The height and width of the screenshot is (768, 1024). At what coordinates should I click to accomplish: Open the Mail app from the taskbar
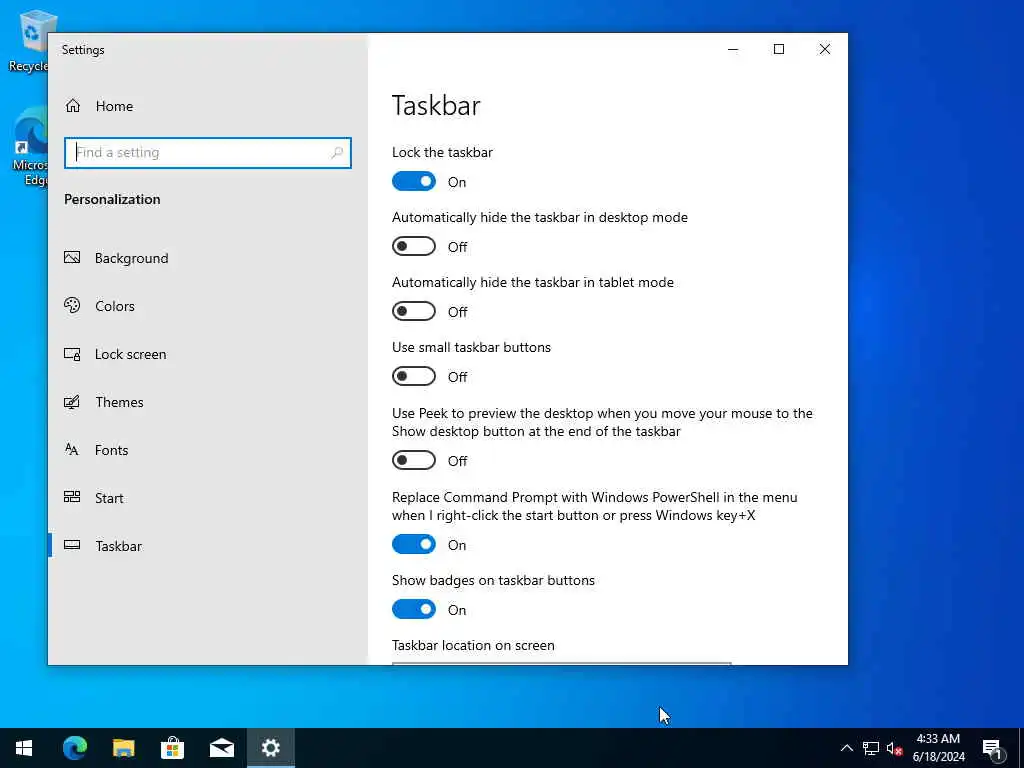pos(221,748)
